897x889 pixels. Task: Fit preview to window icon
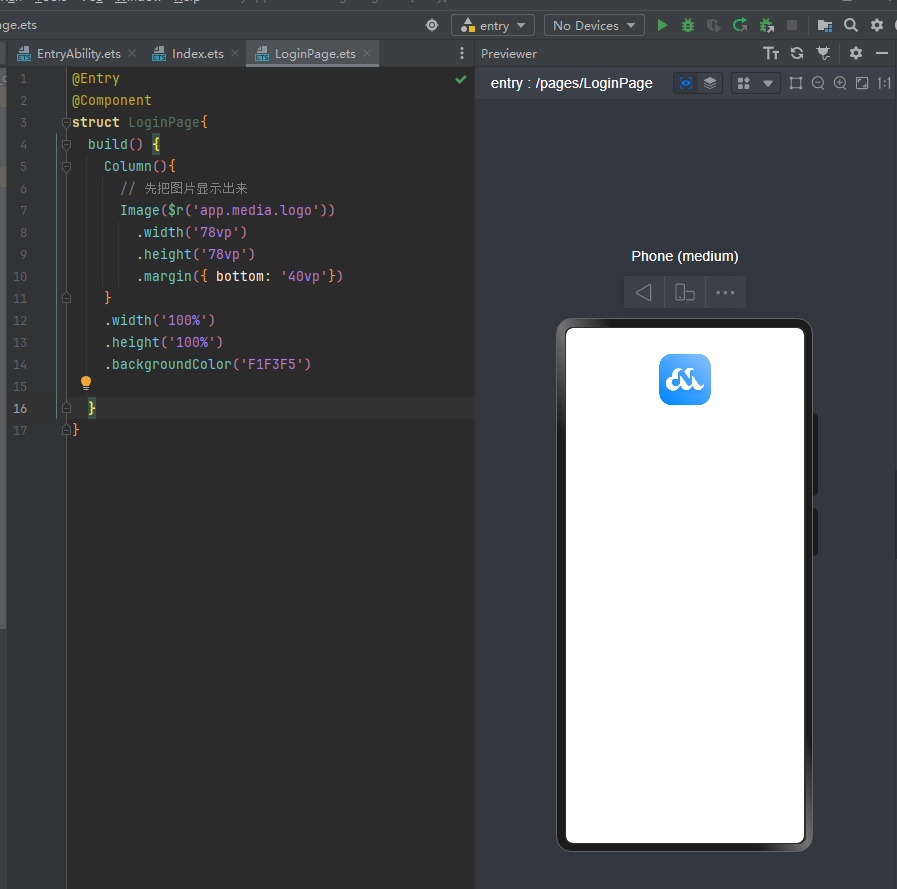point(862,84)
